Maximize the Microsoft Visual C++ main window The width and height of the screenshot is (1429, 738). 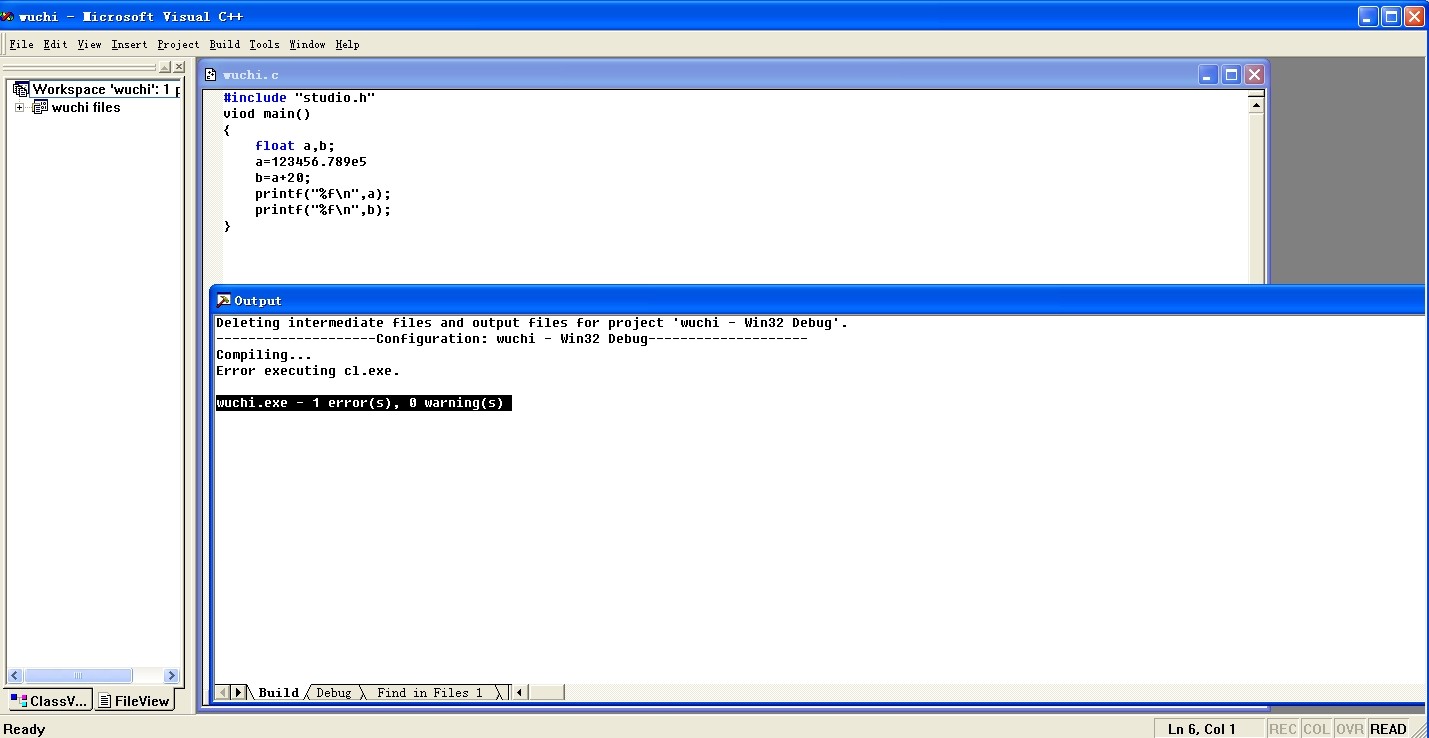point(1391,16)
